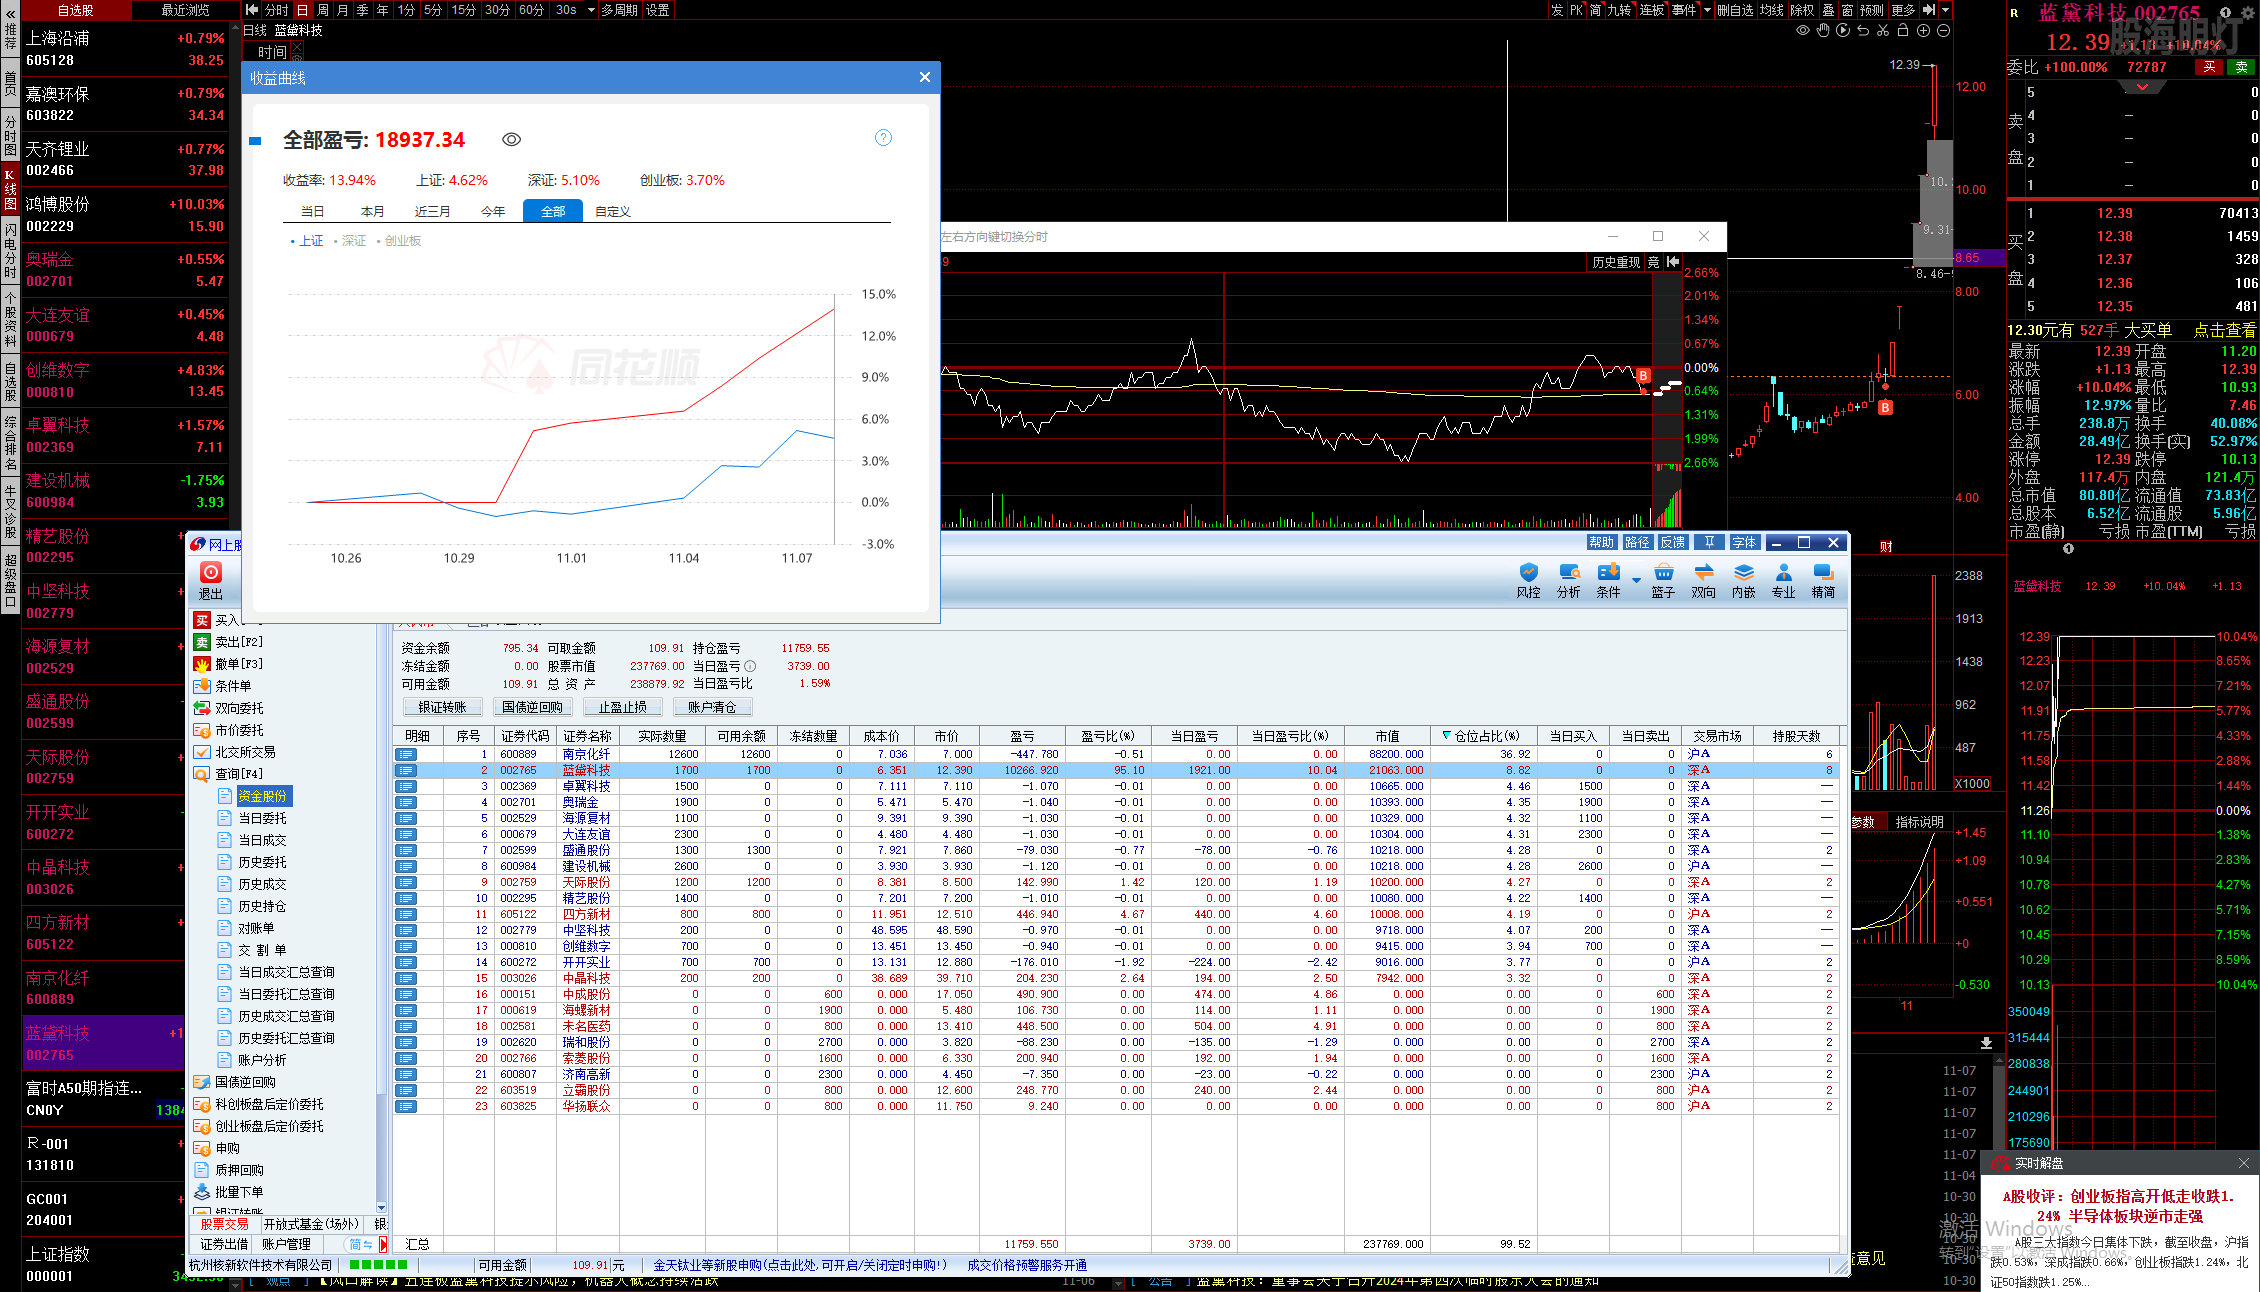The width and height of the screenshot is (2260, 1292).
Task: Select 历史成交汇总查询 in the query tree
Action: point(286,1016)
